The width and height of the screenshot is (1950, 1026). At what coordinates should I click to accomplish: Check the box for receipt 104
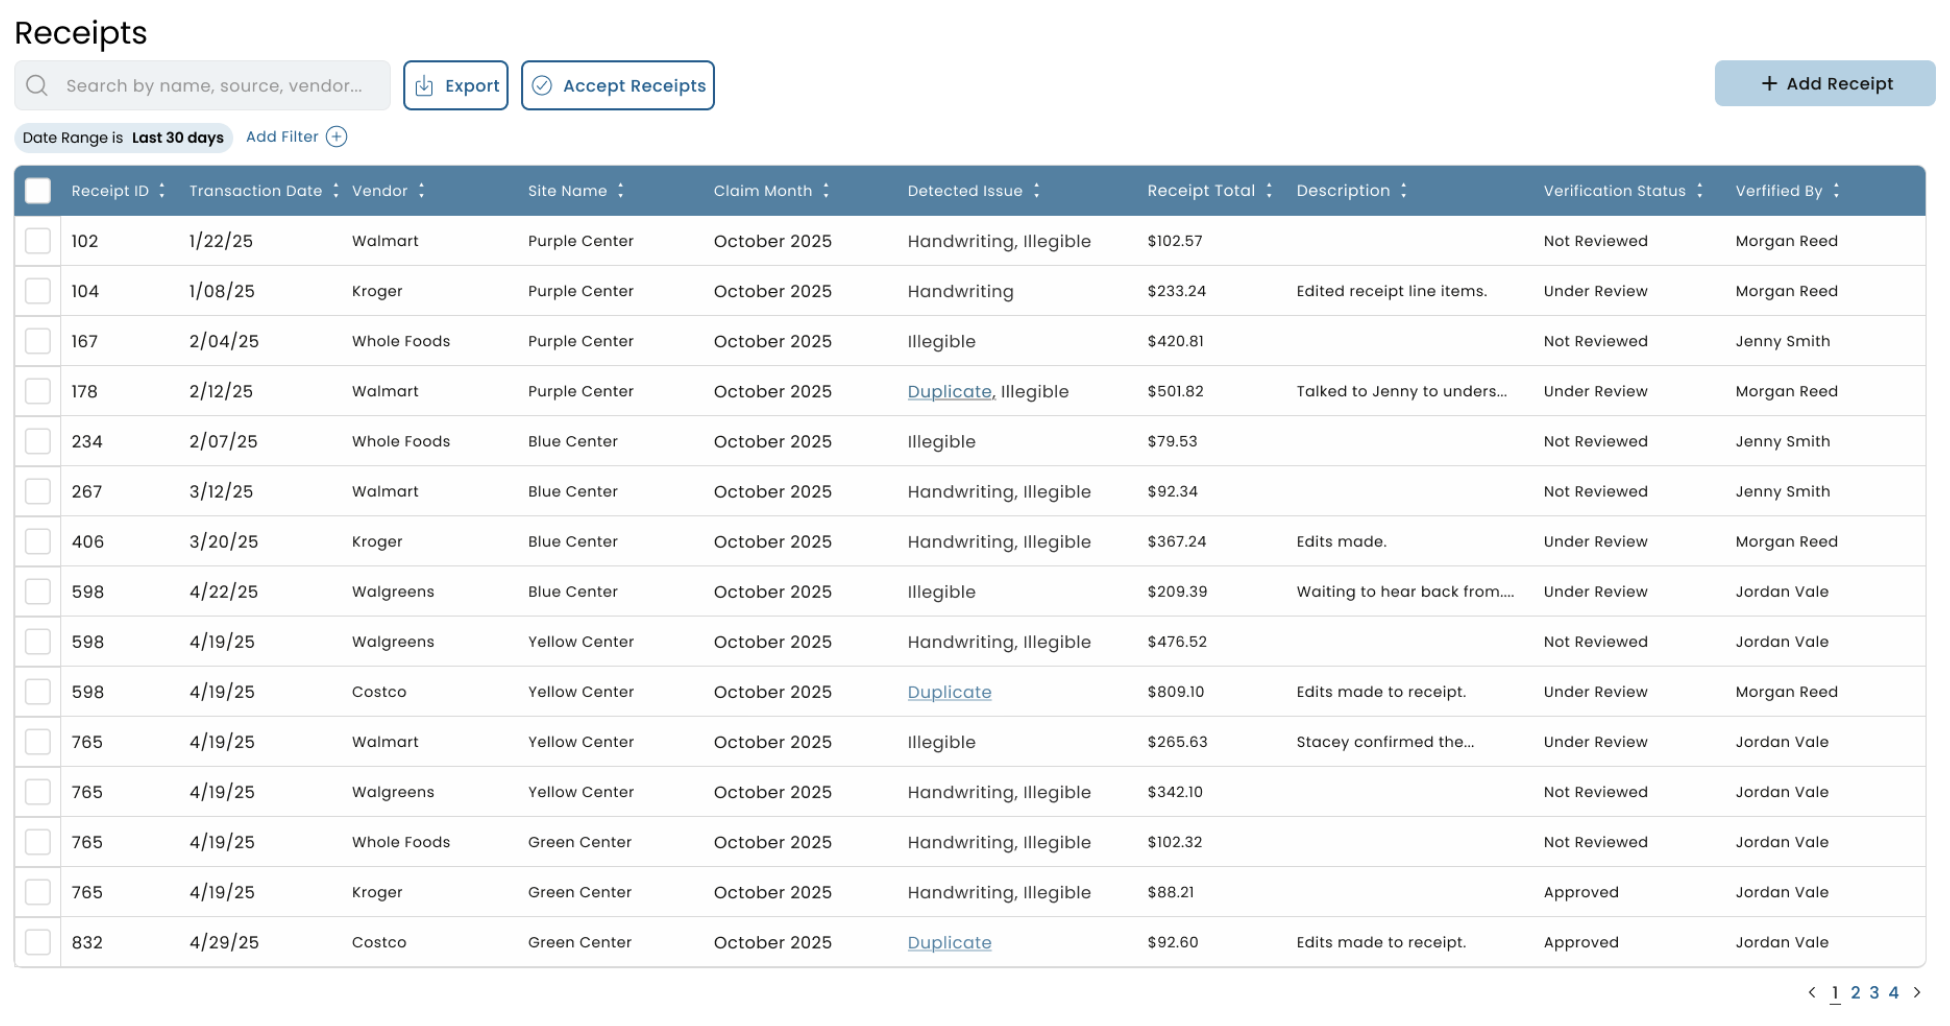[x=38, y=291]
